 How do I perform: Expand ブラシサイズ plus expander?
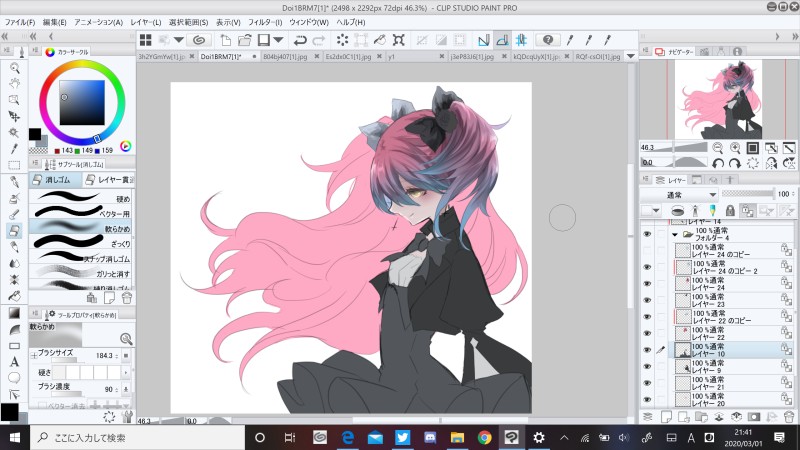[34, 355]
